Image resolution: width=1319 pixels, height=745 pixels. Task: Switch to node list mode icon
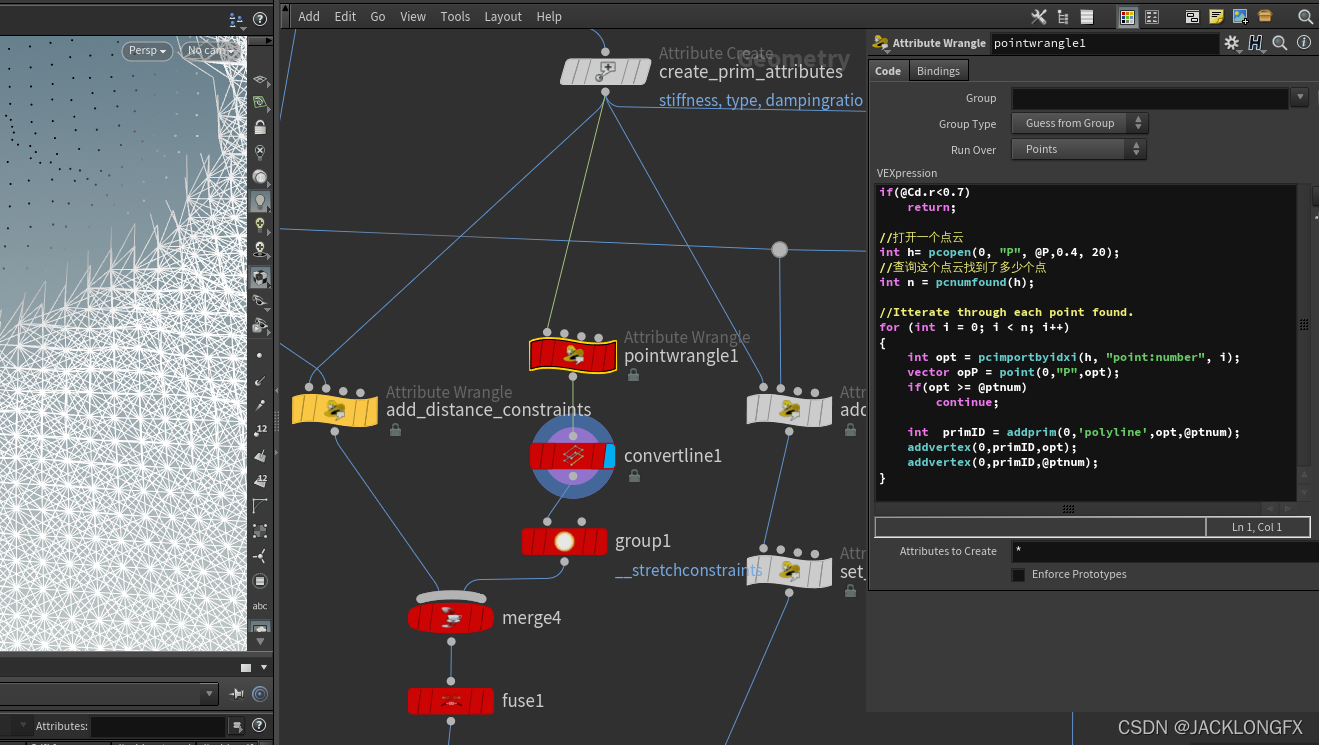pos(1087,16)
